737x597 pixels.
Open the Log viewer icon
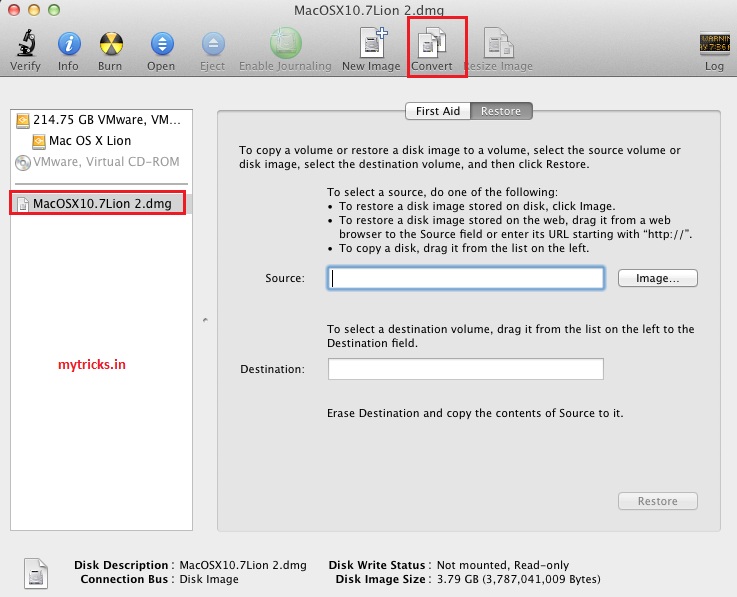pos(714,43)
